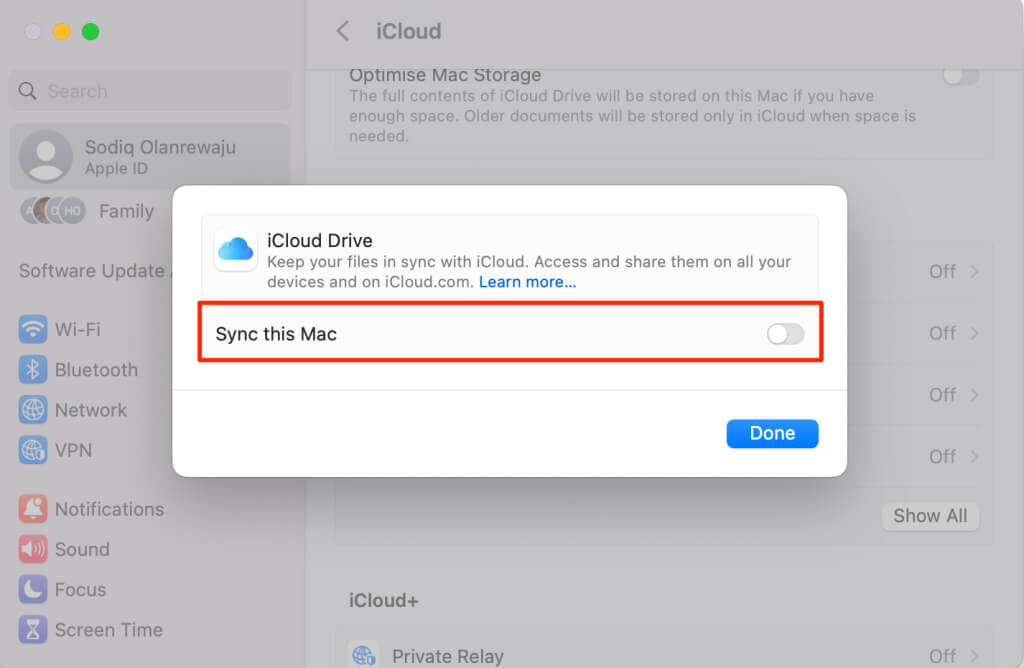Viewport: 1024px width, 668px height.
Task: Click the Apple ID profile avatar
Action: tap(46, 157)
